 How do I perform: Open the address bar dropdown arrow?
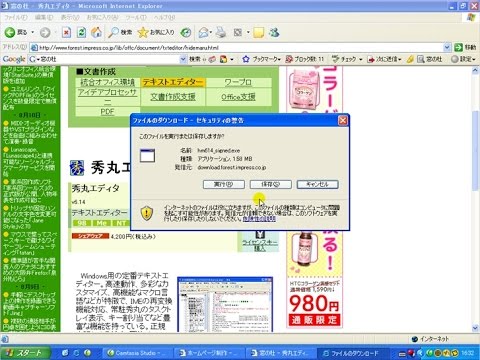[447, 48]
